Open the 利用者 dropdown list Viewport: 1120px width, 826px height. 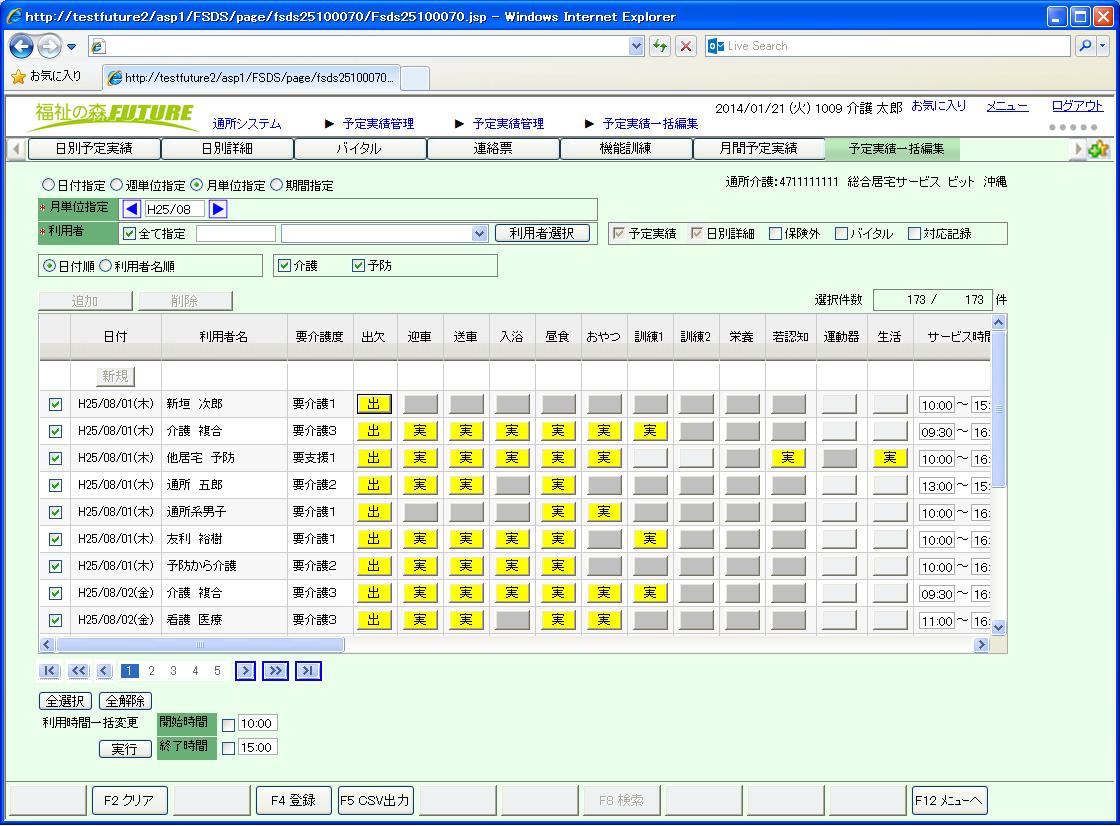coord(479,234)
